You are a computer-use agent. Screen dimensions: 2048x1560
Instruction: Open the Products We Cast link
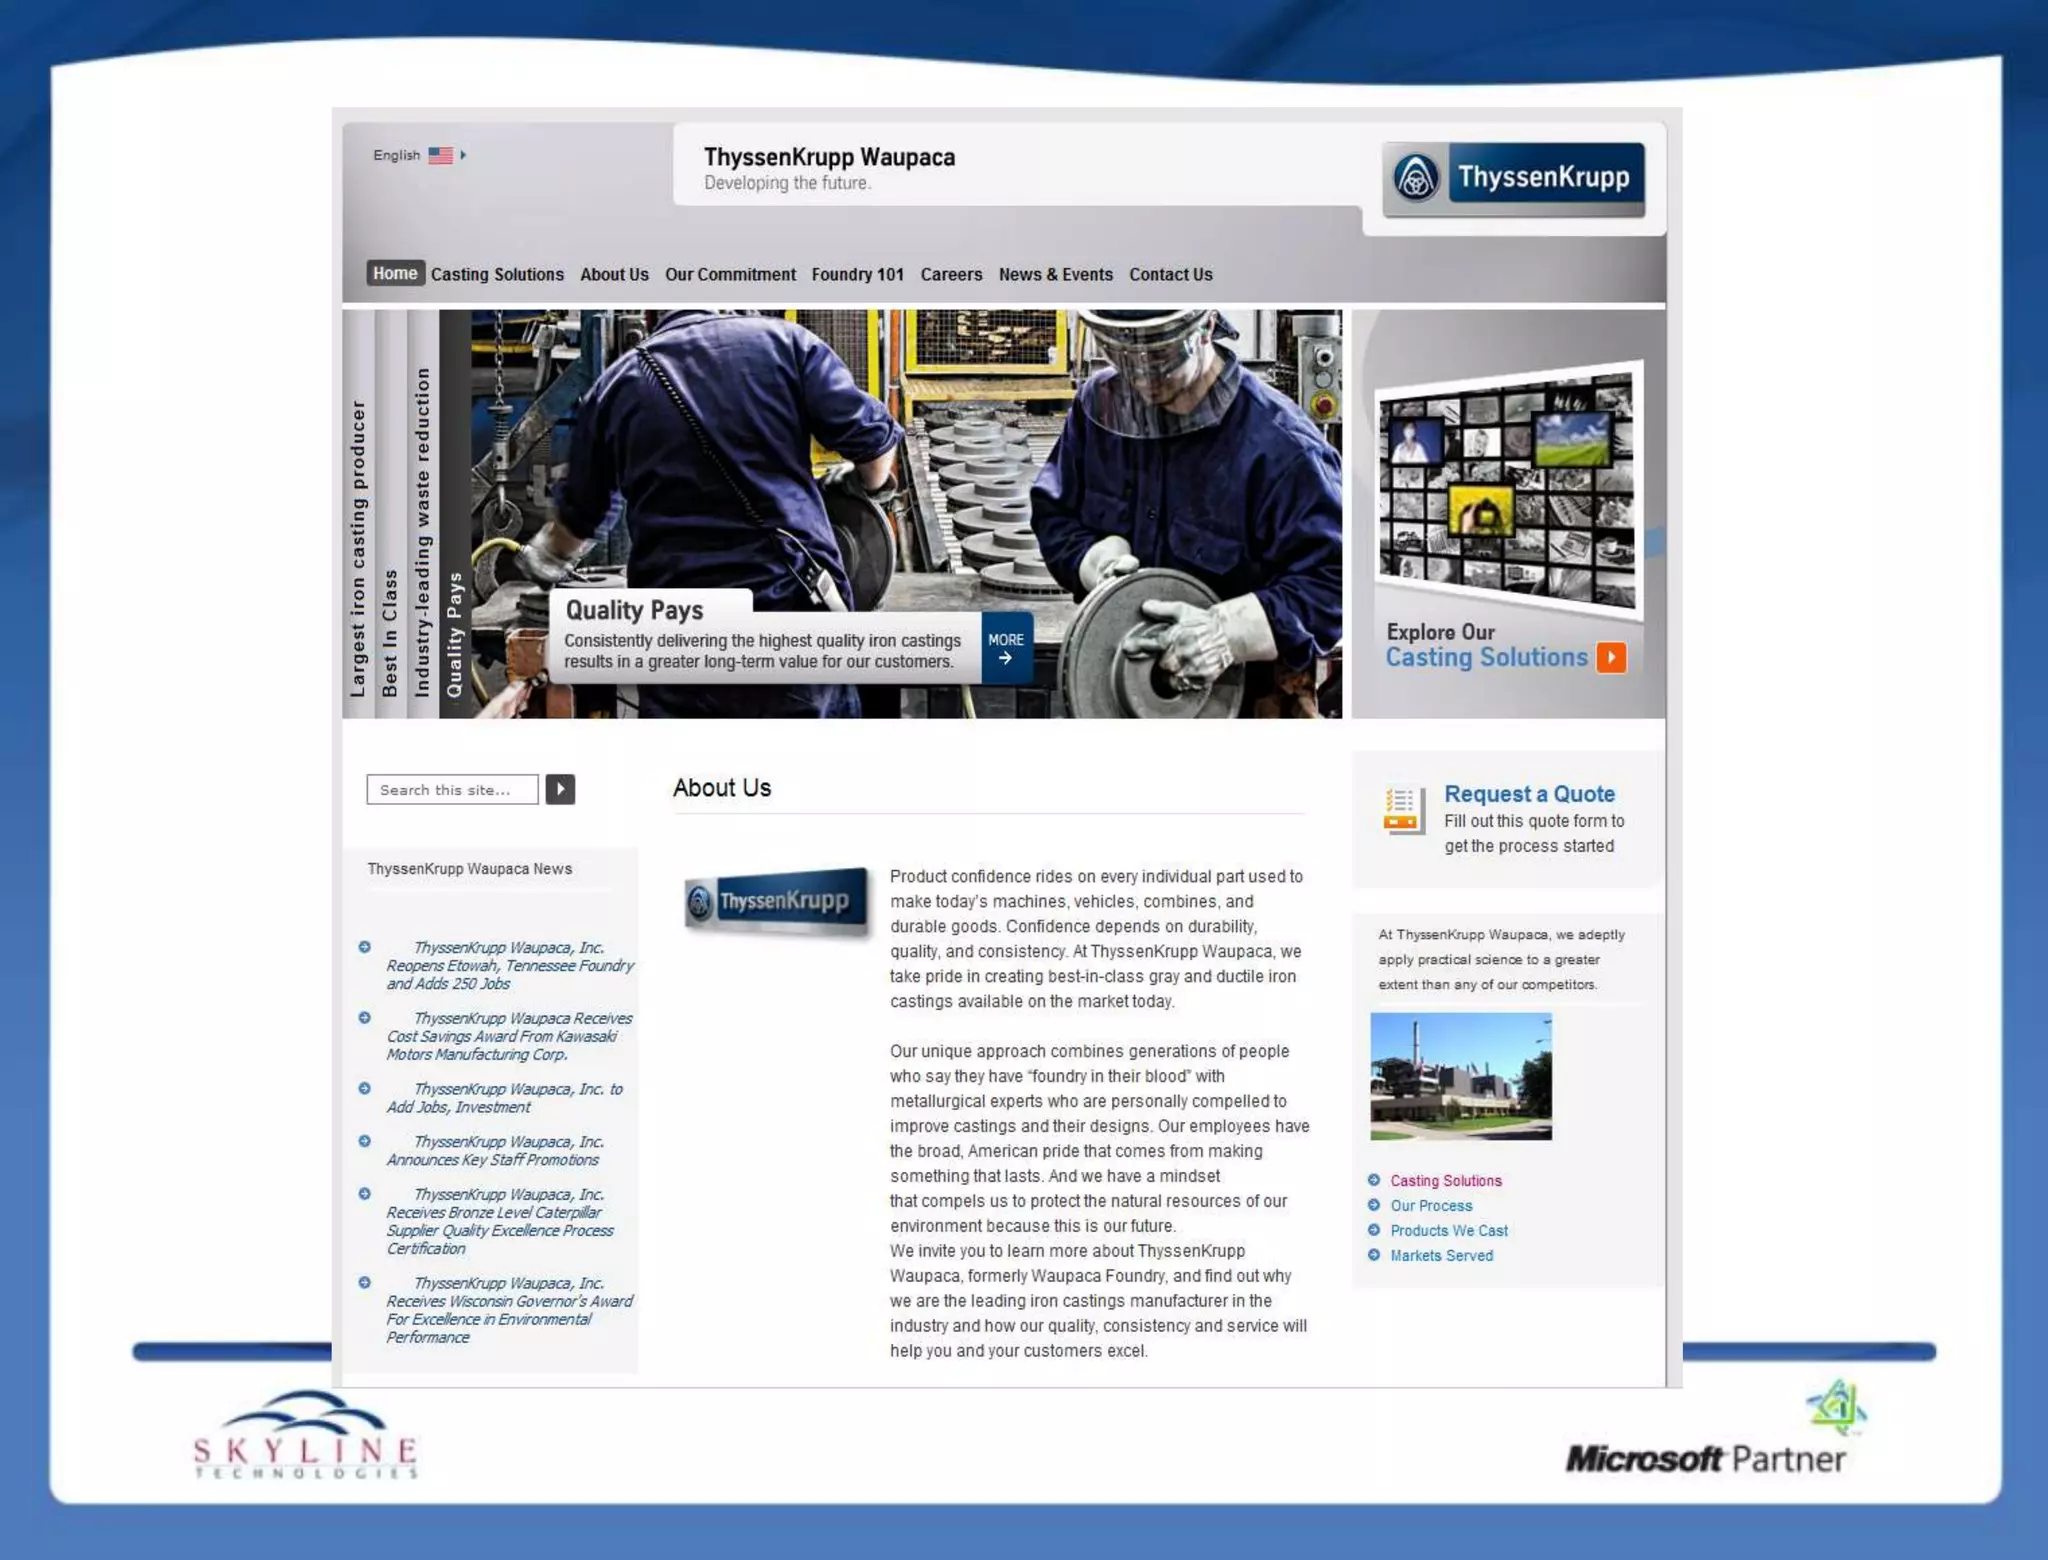click(x=1448, y=1230)
